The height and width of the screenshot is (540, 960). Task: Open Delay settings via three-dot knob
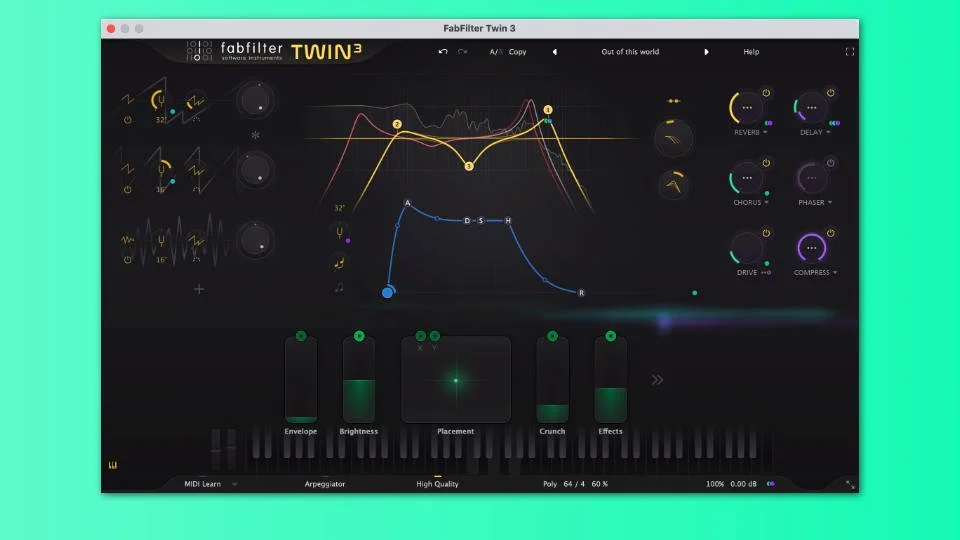[x=812, y=108]
